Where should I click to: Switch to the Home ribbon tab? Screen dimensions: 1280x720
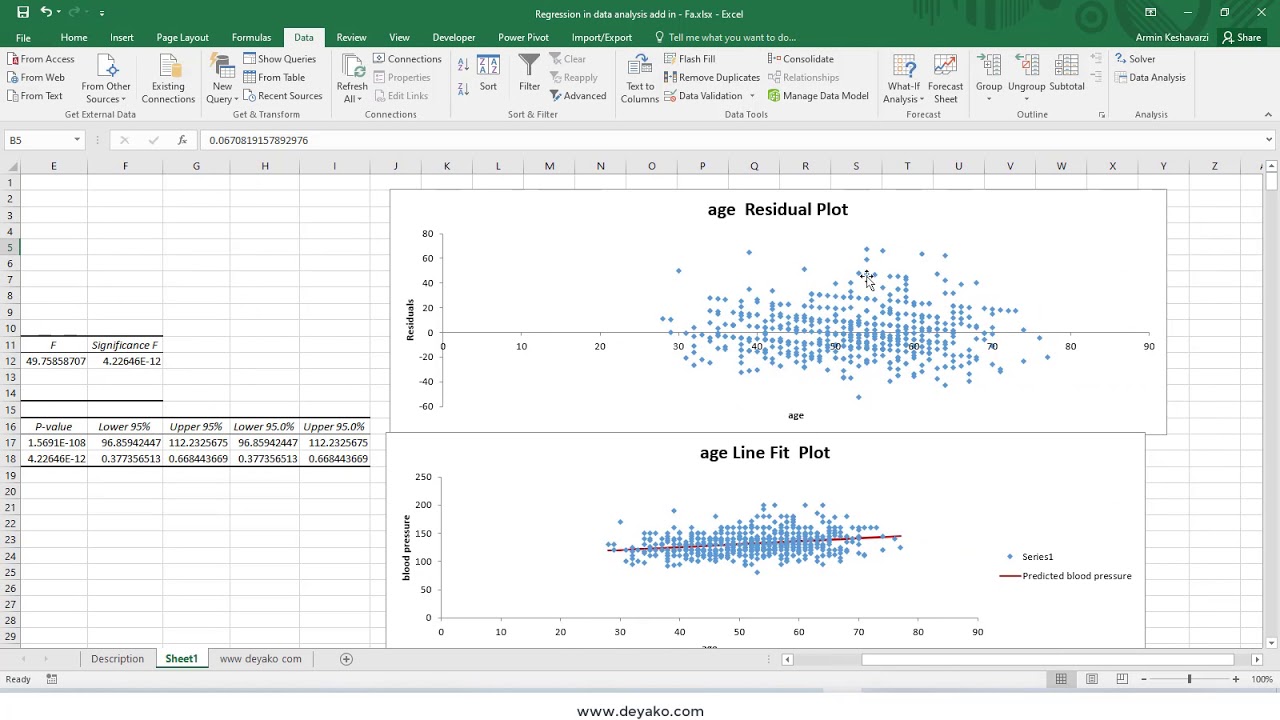tap(74, 37)
